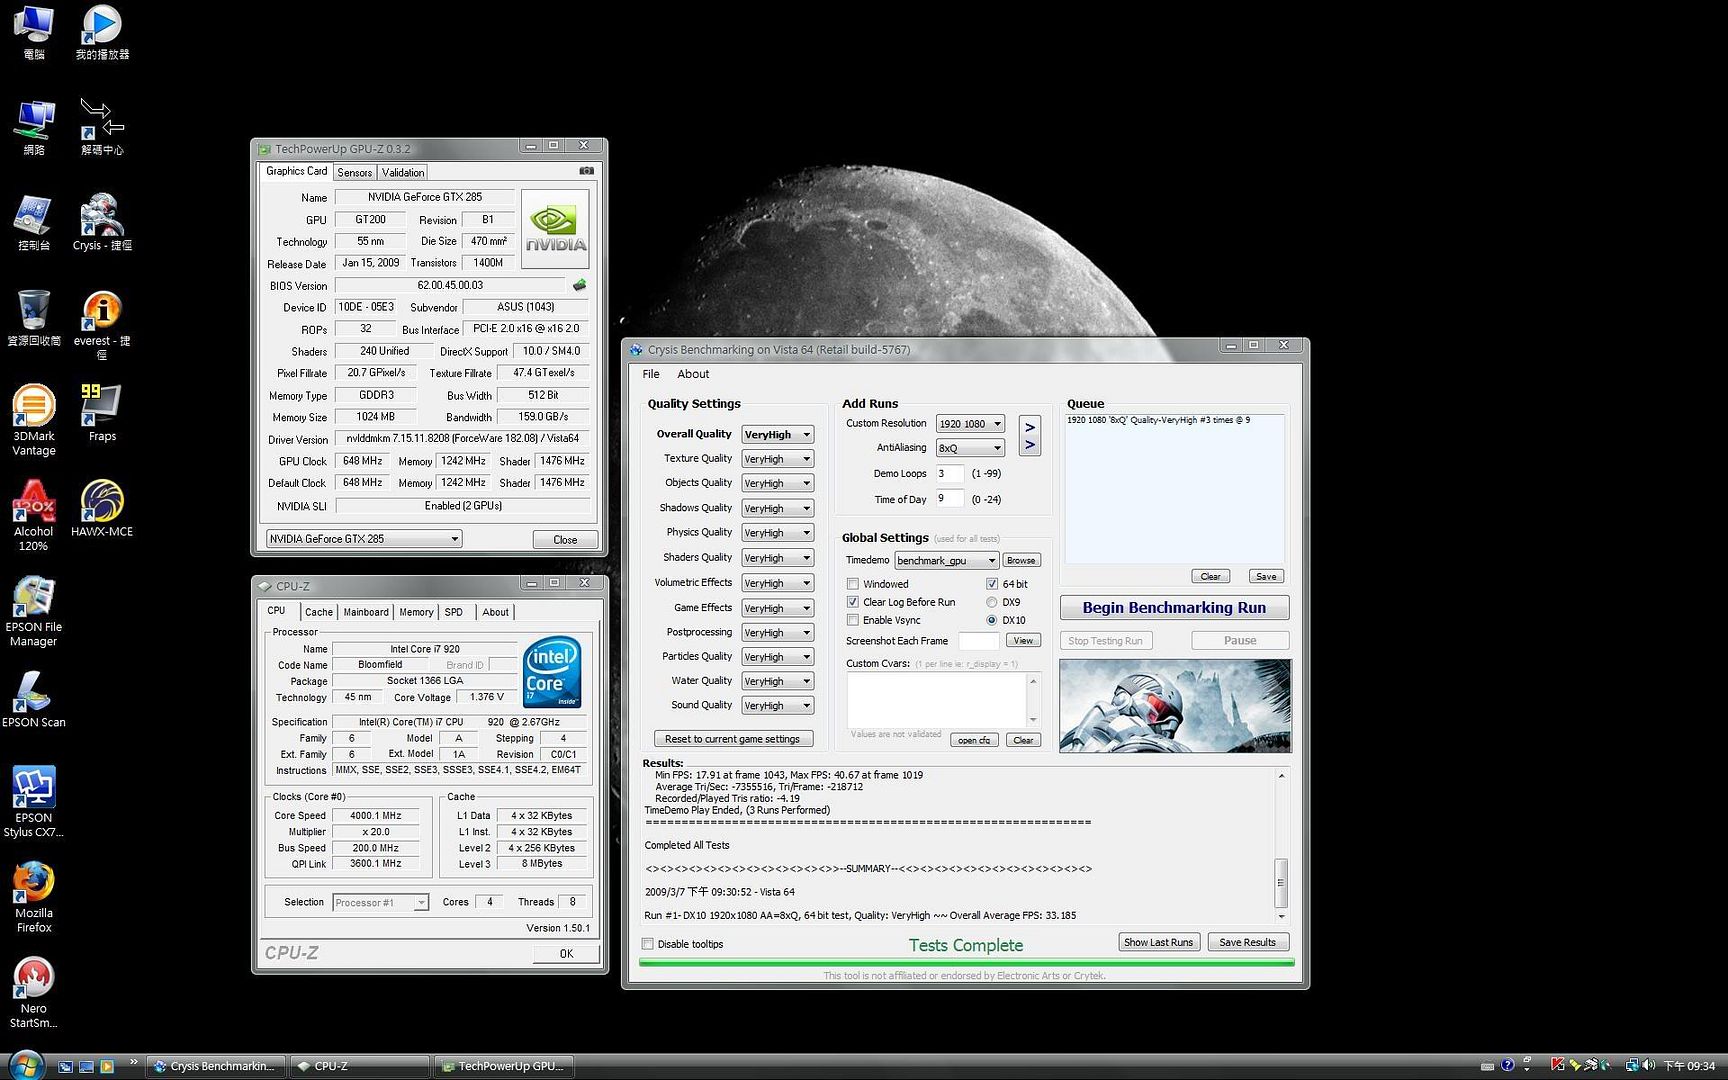This screenshot has height=1080, width=1728.
Task: Toggle the Windowed checkbox
Action: click(x=853, y=584)
